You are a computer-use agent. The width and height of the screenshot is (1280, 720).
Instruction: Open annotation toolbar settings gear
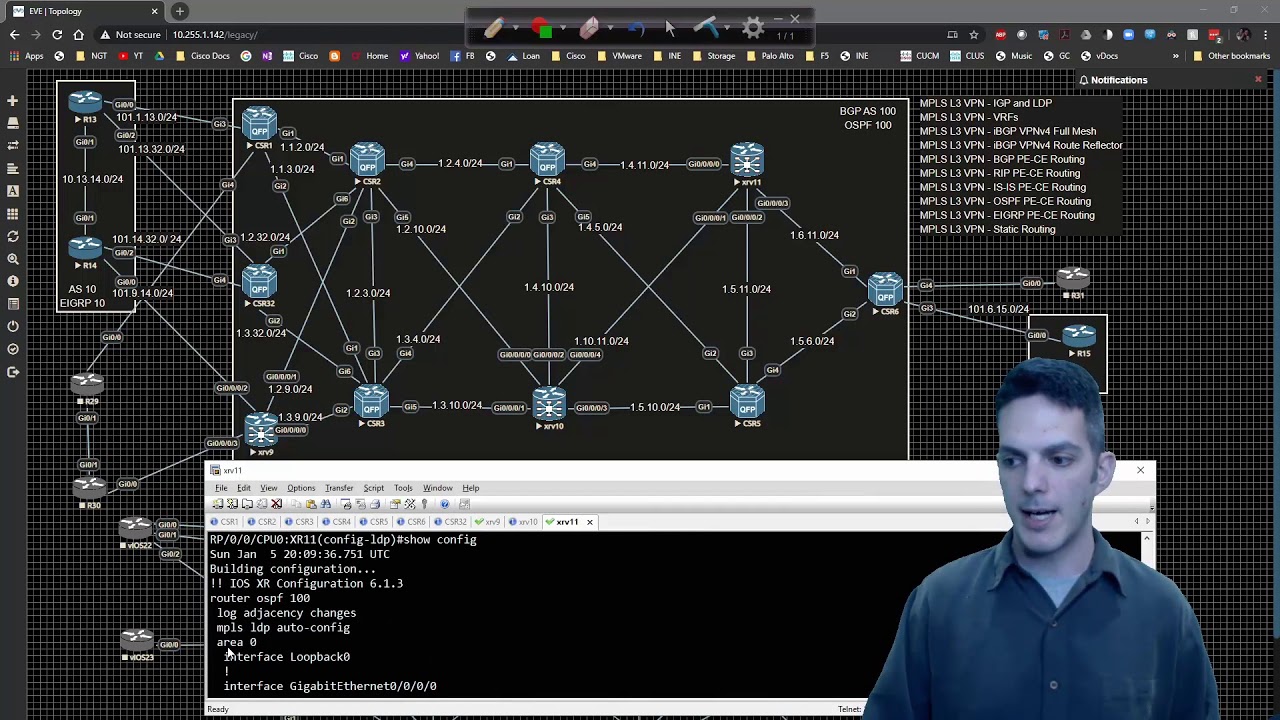click(x=753, y=28)
